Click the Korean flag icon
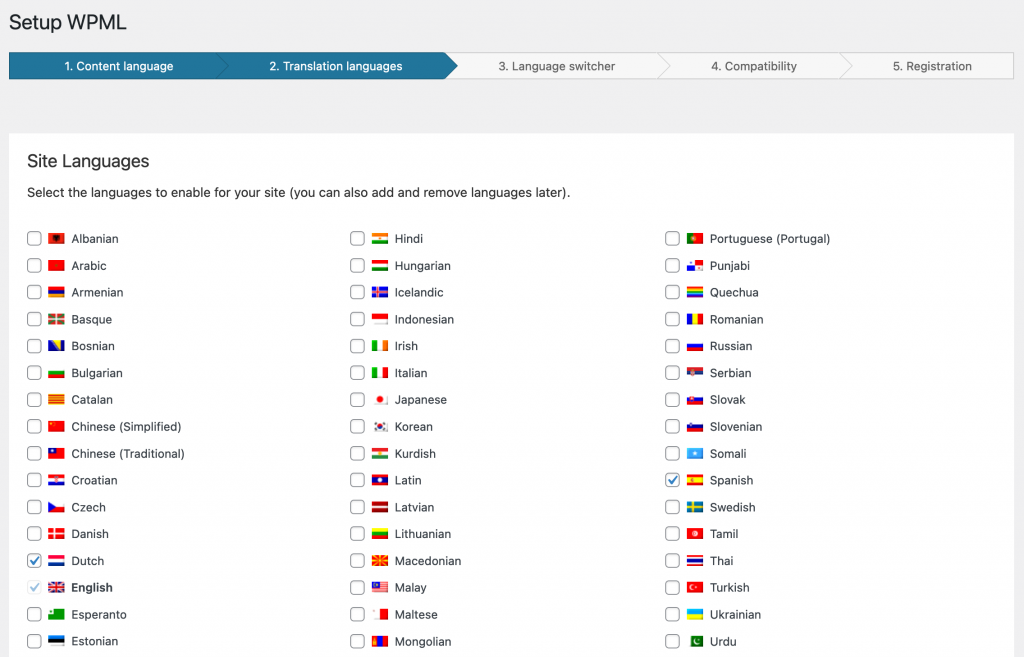 pos(379,426)
